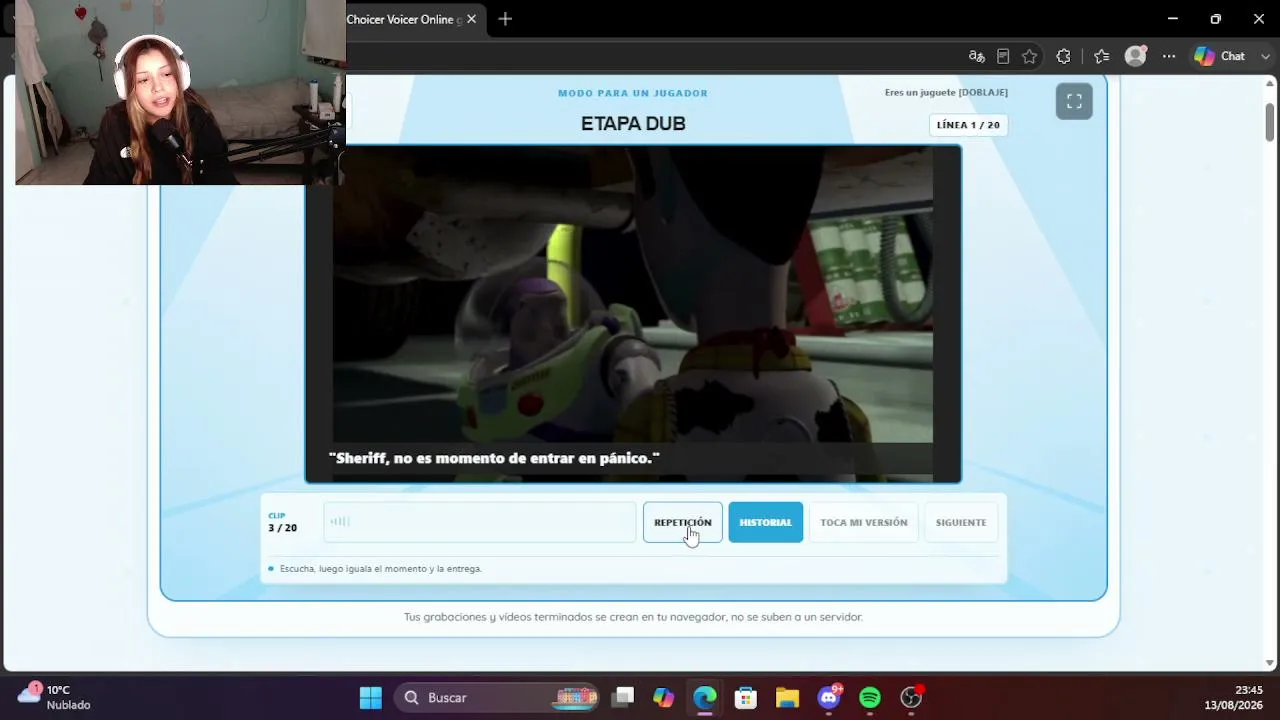Open the OBS Studio taskbar icon
Image resolution: width=1280 pixels, height=720 pixels.
[x=911, y=698]
